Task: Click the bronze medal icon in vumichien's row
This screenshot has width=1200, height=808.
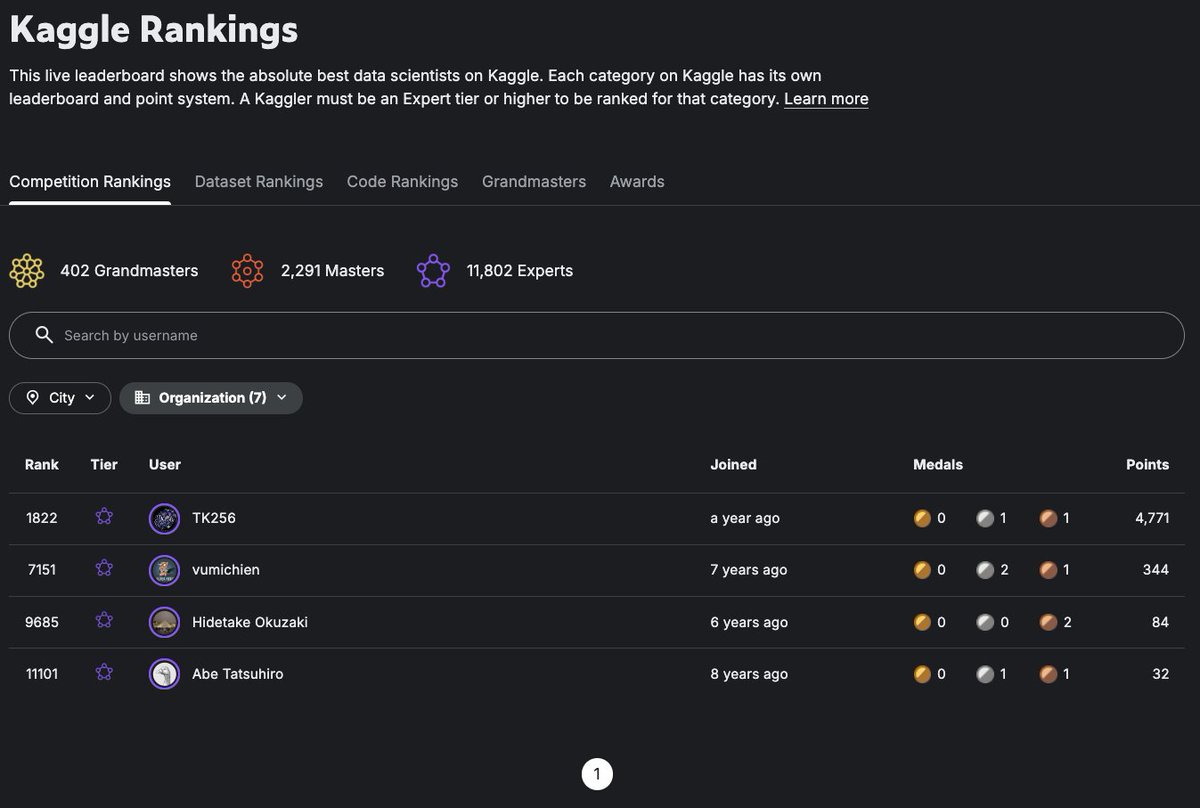Action: 1048,570
